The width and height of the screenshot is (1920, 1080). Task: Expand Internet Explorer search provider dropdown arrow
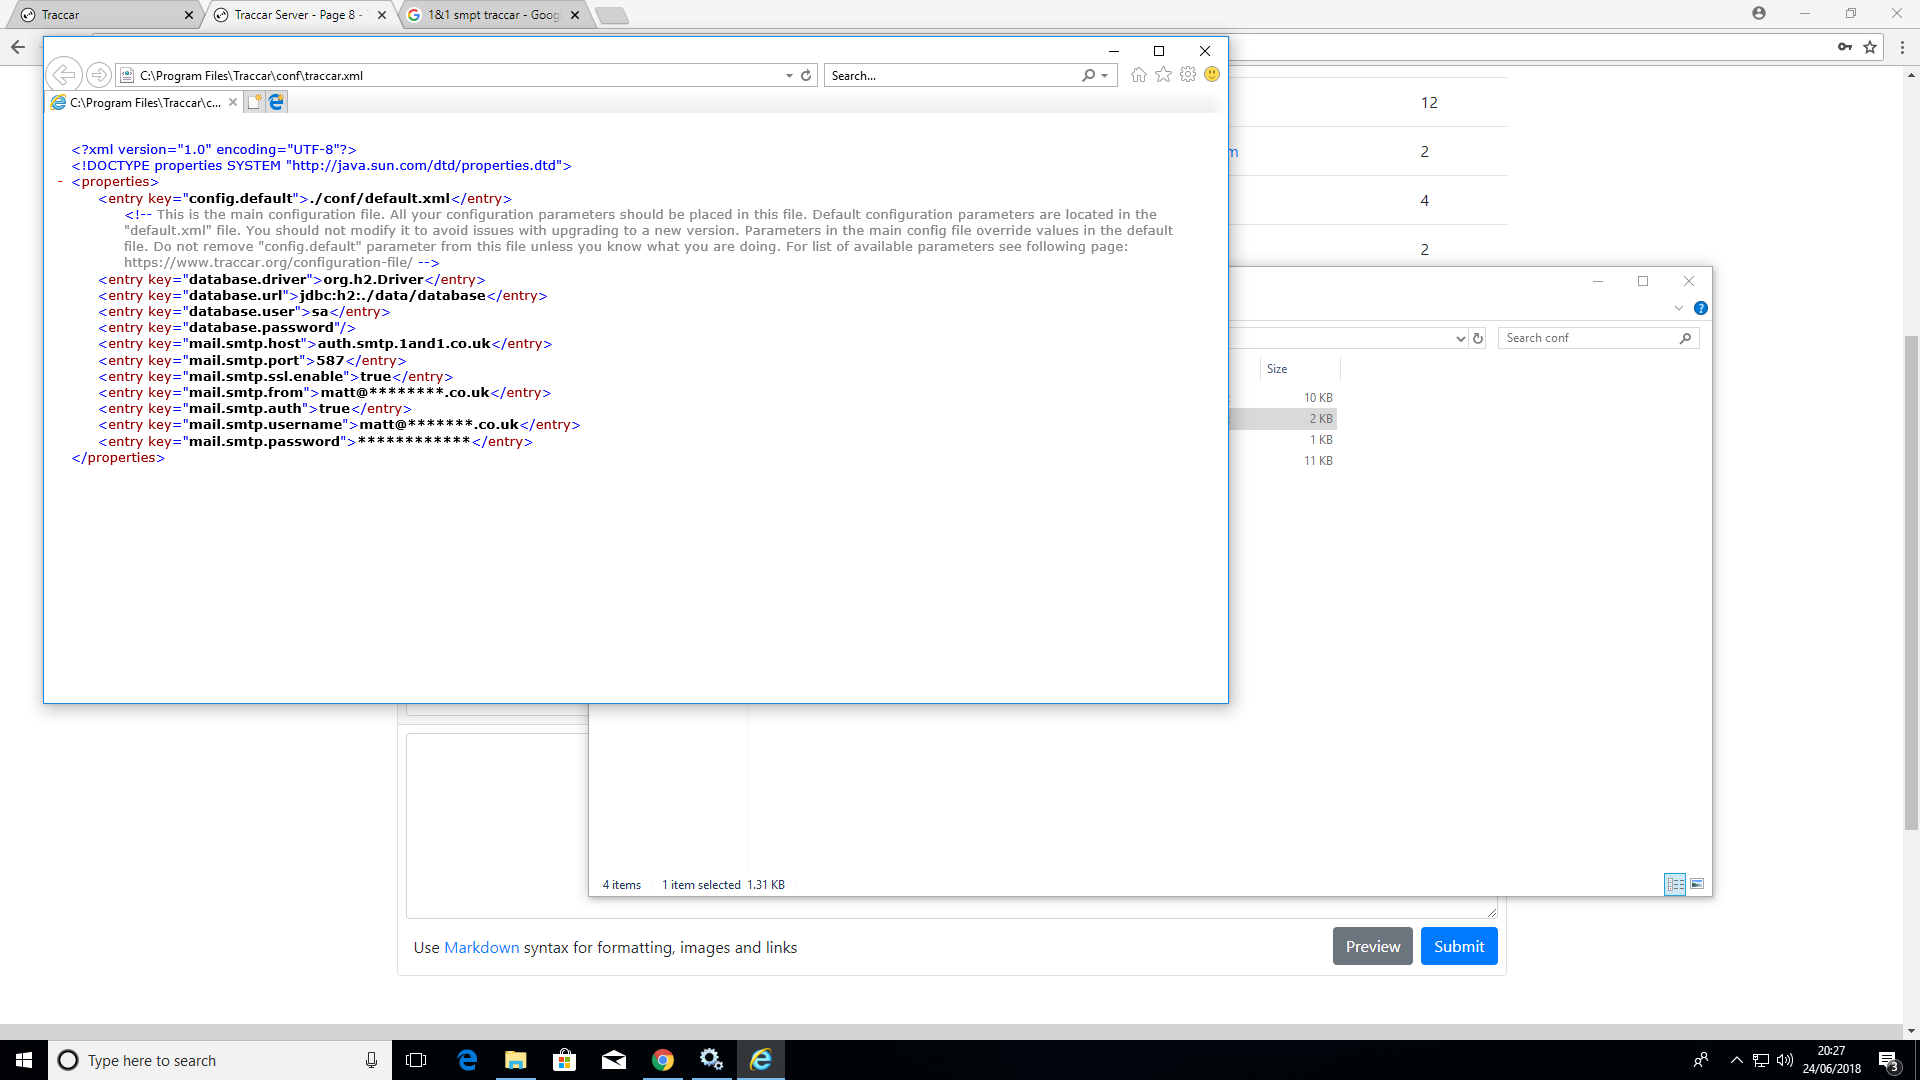pos(1104,75)
